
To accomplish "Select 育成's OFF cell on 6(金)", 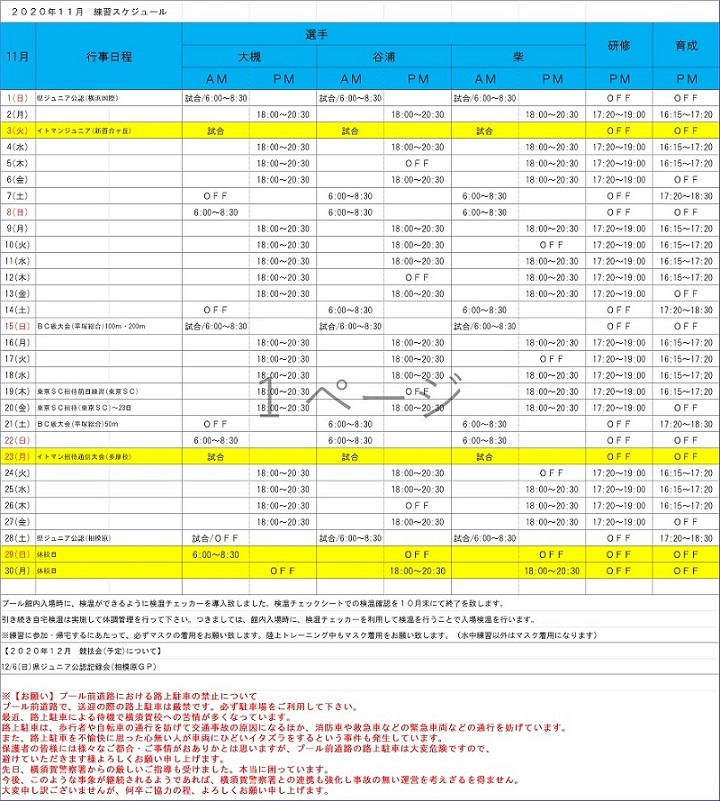I will click(686, 180).
